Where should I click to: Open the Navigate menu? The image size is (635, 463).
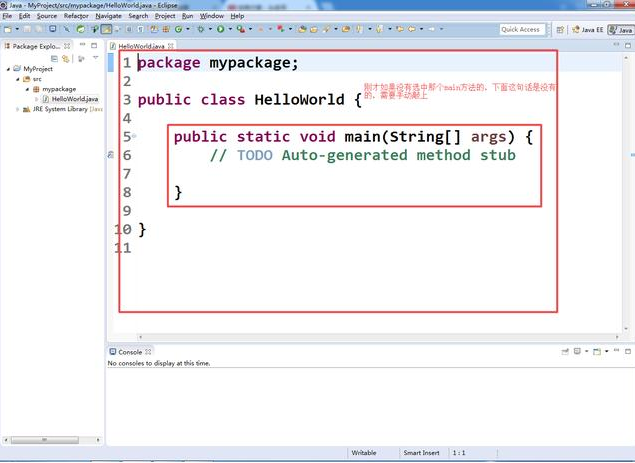[x=108, y=16]
